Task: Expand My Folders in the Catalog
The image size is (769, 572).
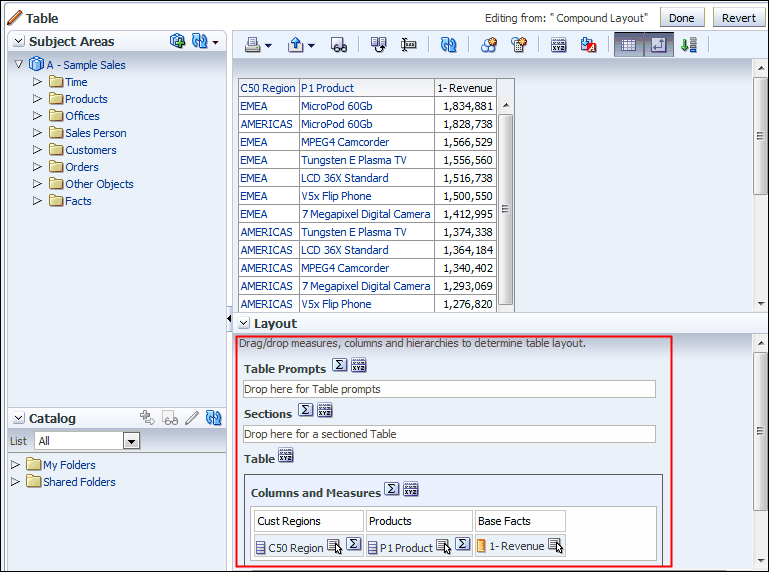Action: 15,465
